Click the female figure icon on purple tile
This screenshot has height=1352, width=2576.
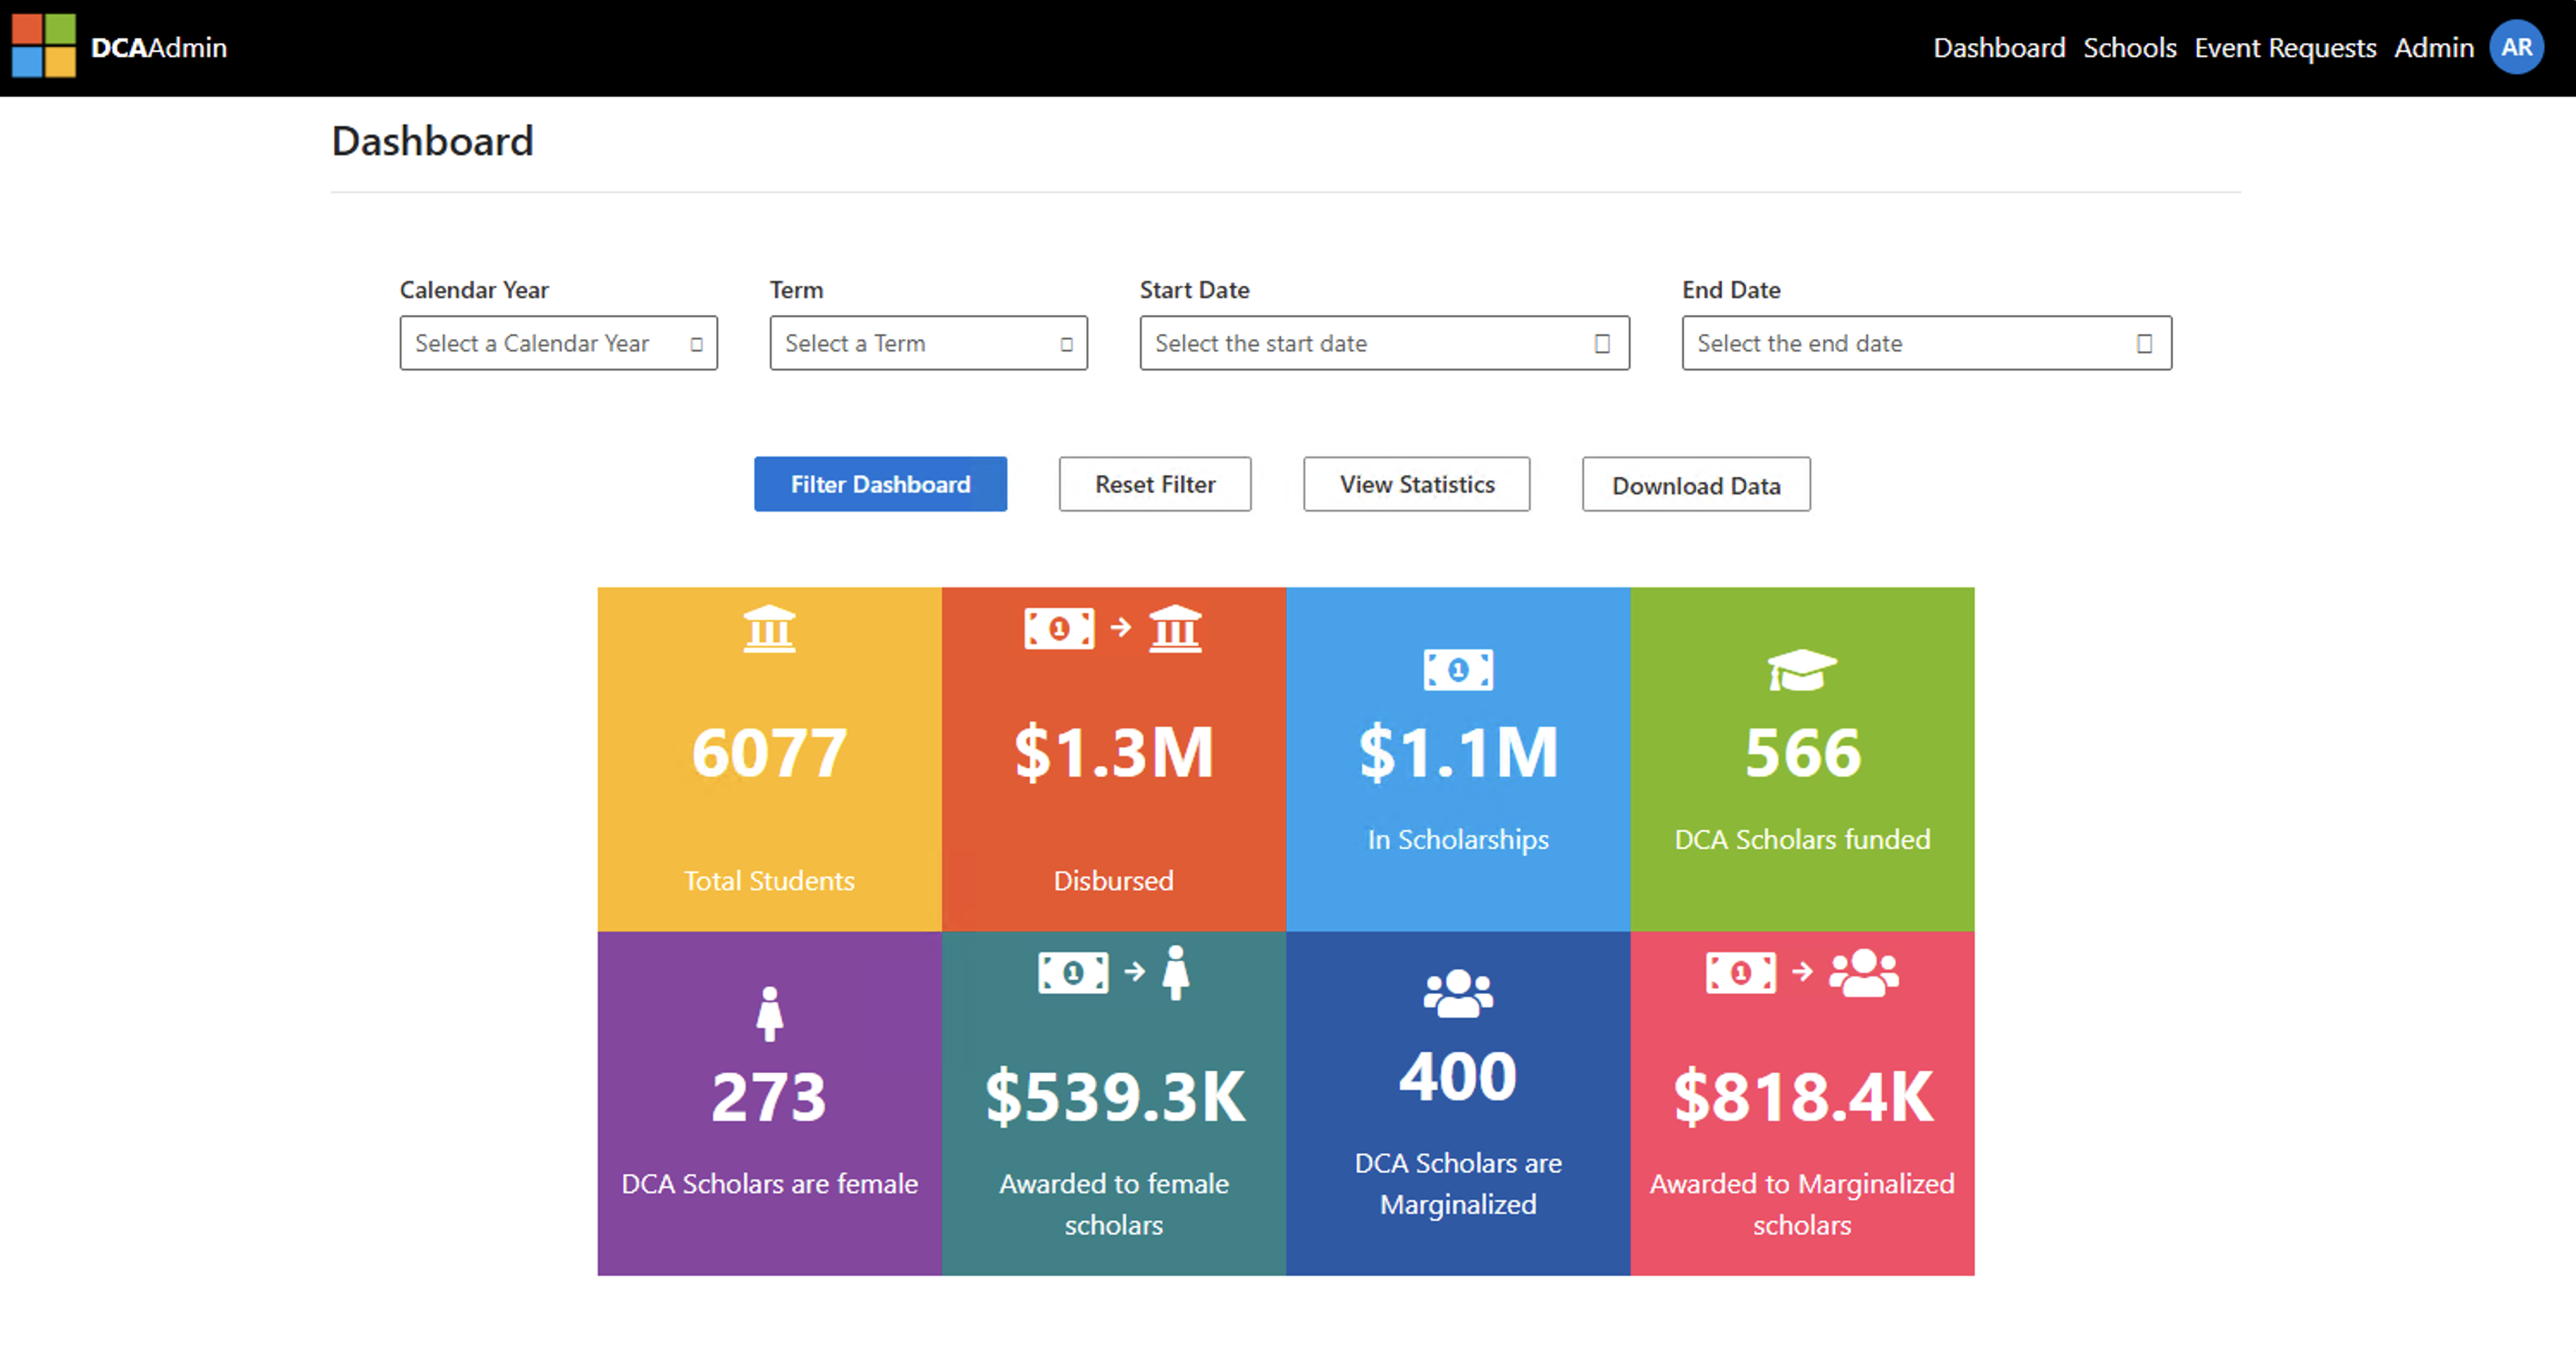tap(769, 1013)
